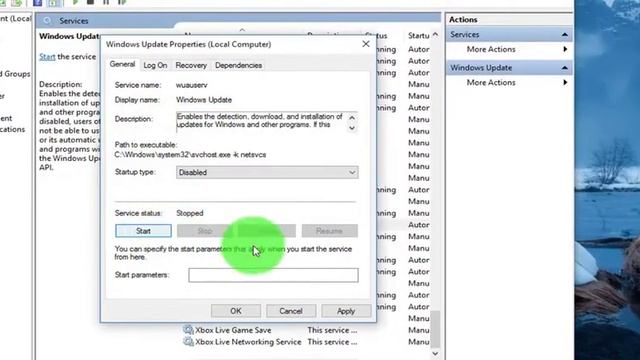Select the Xbox Live Game Save service row
Image resolution: width=640 pixels, height=360 pixels.
(x=306, y=330)
